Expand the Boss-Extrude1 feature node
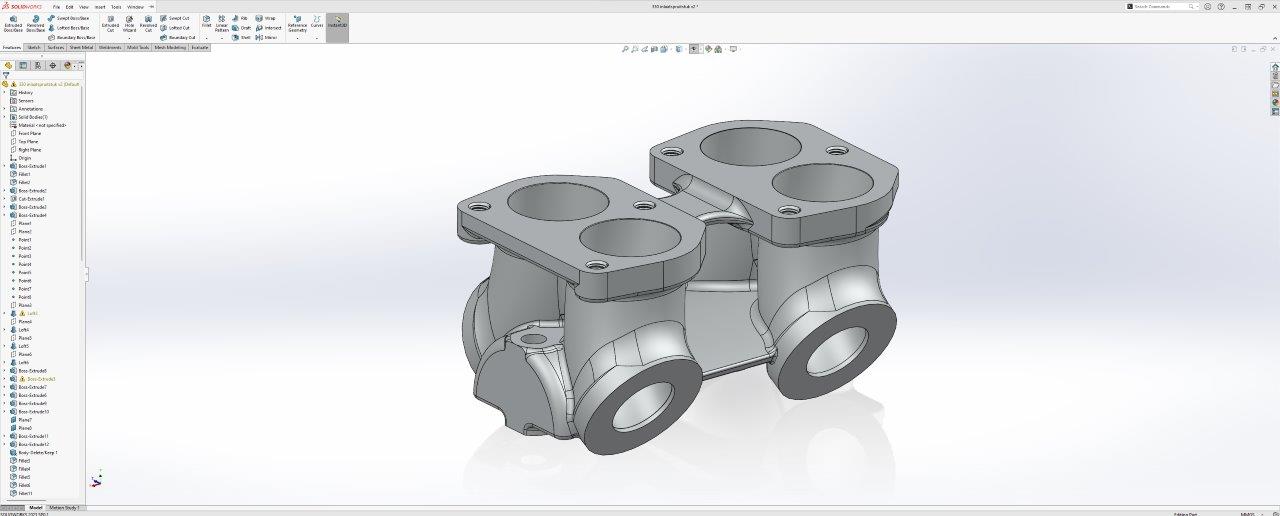The width and height of the screenshot is (1280, 516). pos(4,166)
